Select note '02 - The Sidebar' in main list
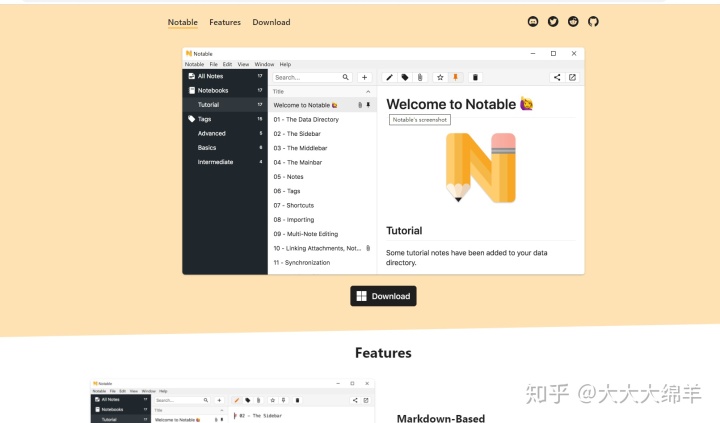720x423 pixels. pos(322,134)
